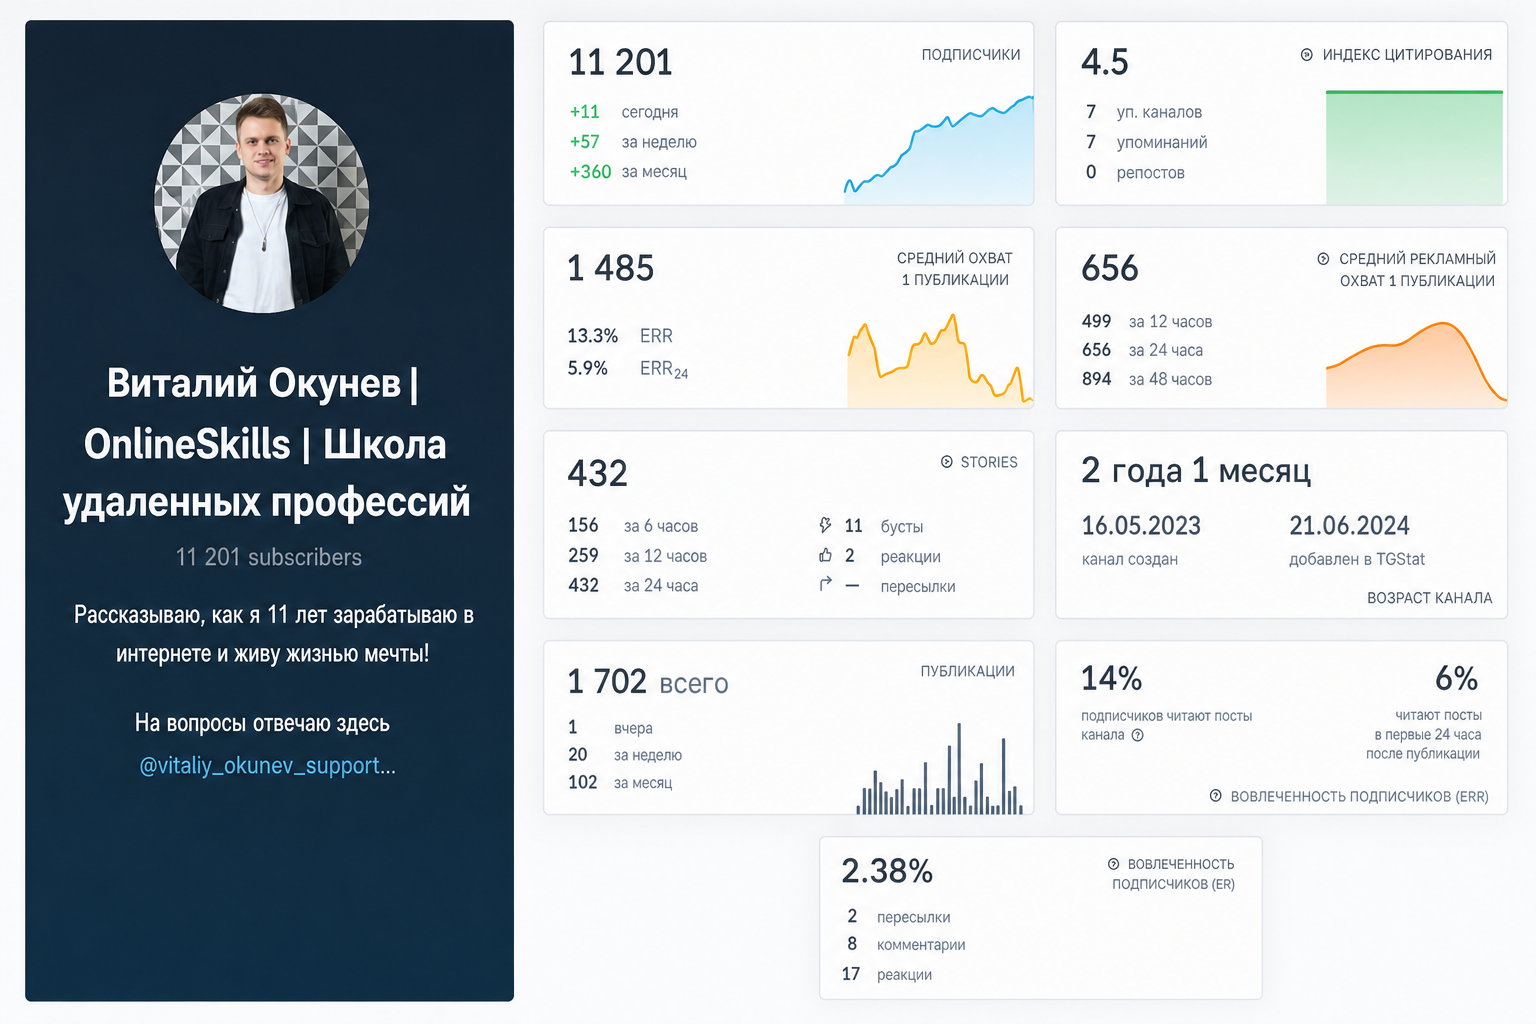Viewport: 1536px width, 1024px height.
Task: Click the 0 репостов row
Action: [1135, 172]
